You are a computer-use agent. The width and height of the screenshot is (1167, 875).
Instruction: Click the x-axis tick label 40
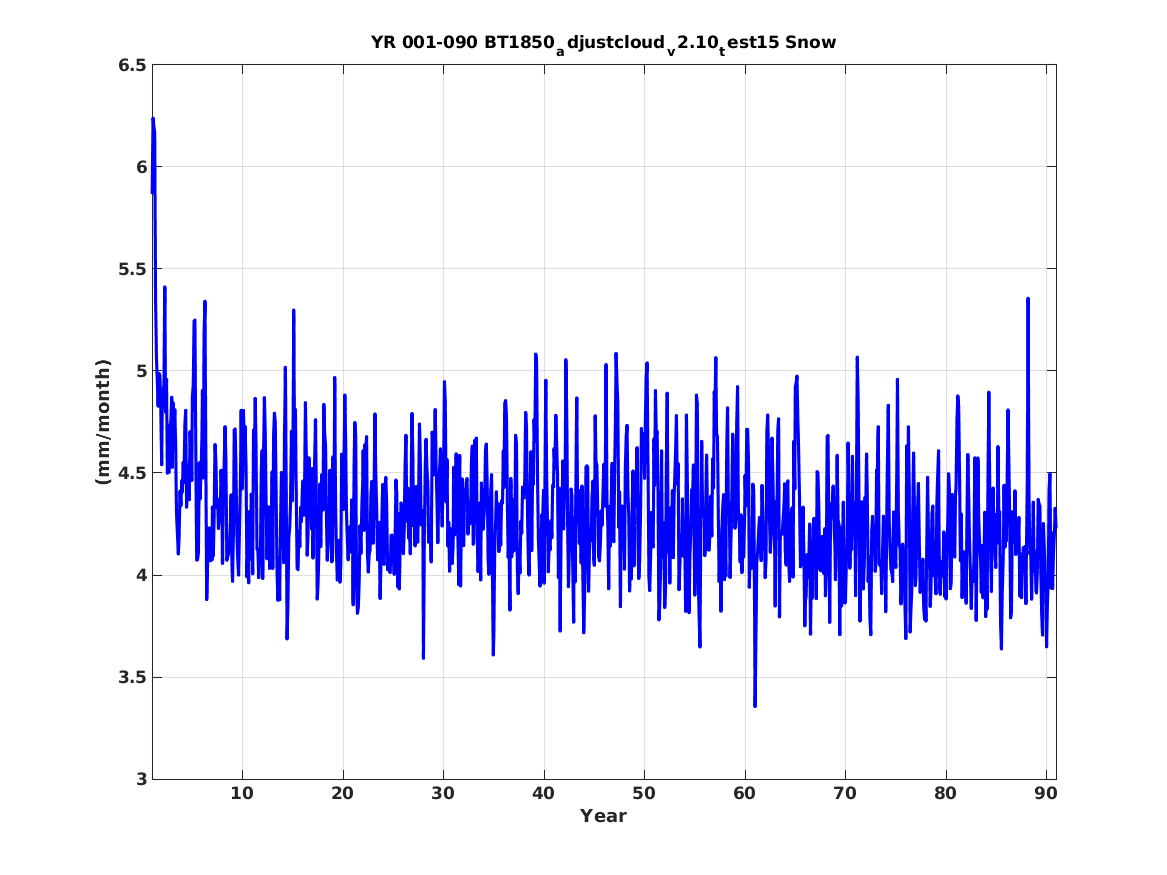click(x=543, y=794)
